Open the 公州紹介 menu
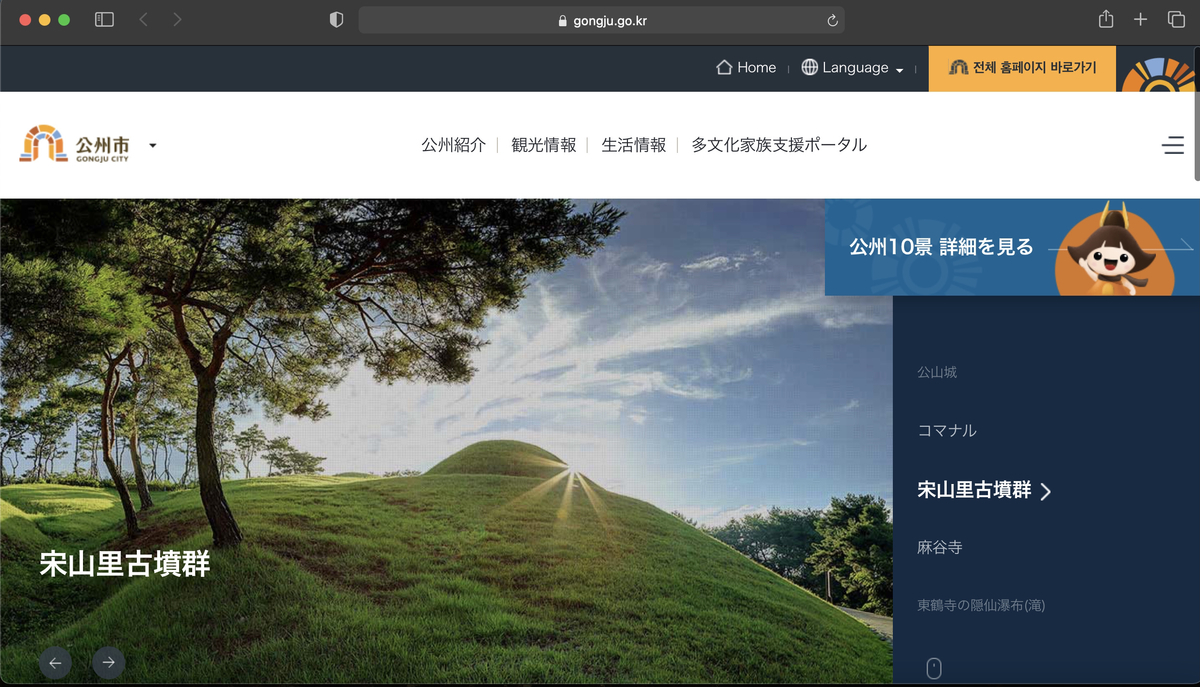Viewport: 1200px width, 687px height. coord(453,145)
